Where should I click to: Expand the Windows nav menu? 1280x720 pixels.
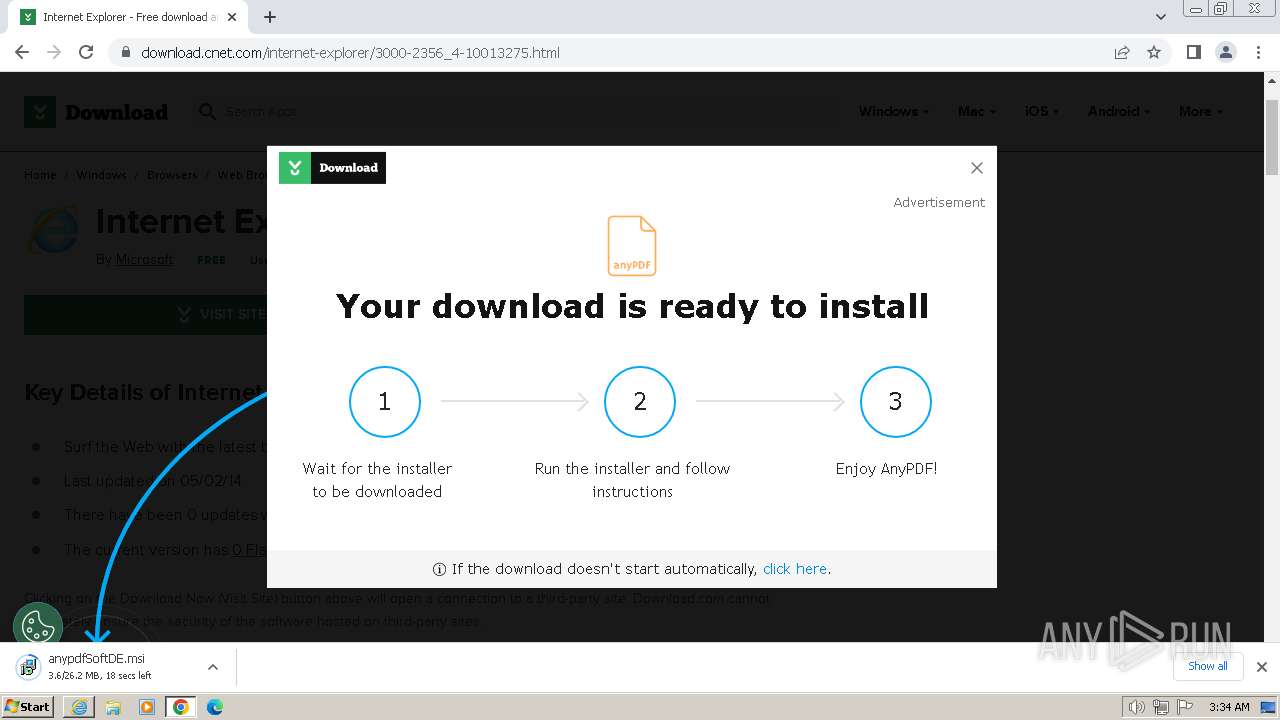click(x=893, y=111)
